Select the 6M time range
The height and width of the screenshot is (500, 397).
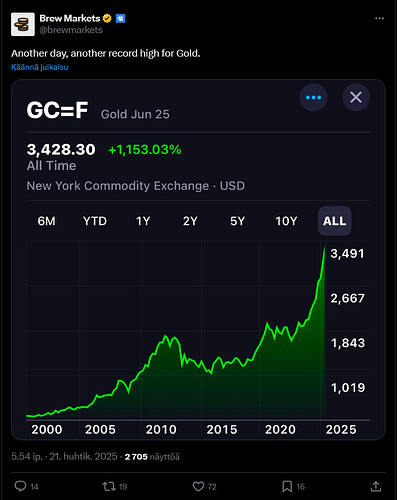(46, 221)
